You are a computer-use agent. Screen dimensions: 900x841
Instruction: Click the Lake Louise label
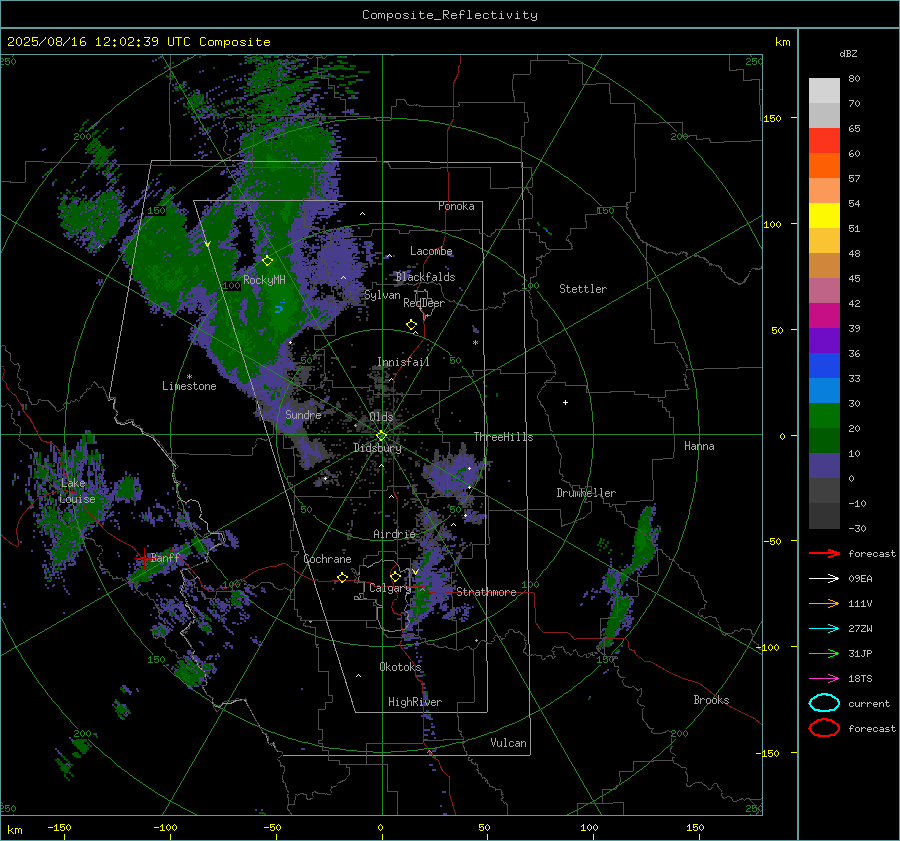pos(77,491)
